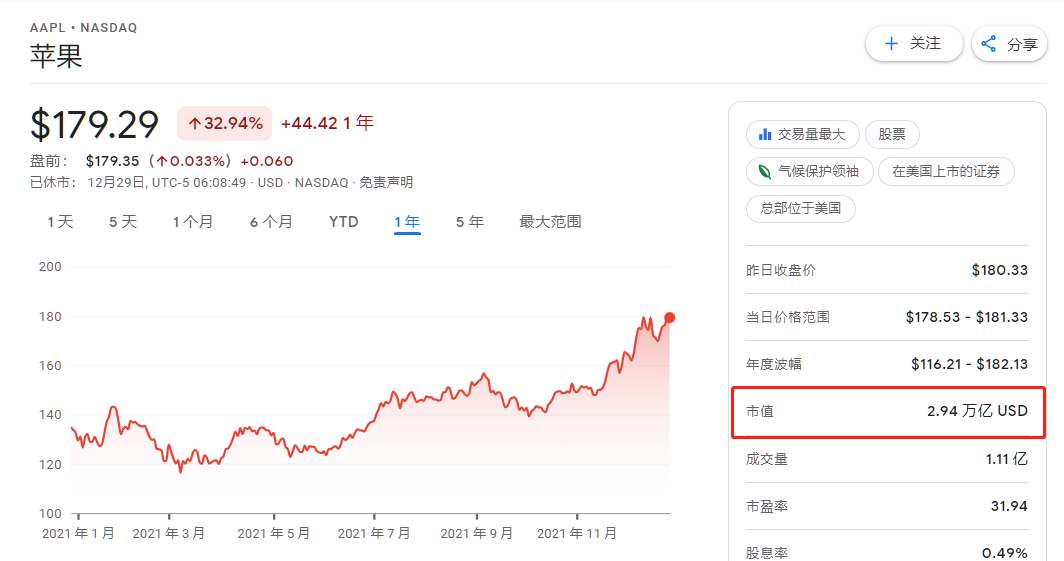Viewport: 1064px width, 561px height.
Task: Click the 2021 年 3 月 axis label
Action: [169, 534]
